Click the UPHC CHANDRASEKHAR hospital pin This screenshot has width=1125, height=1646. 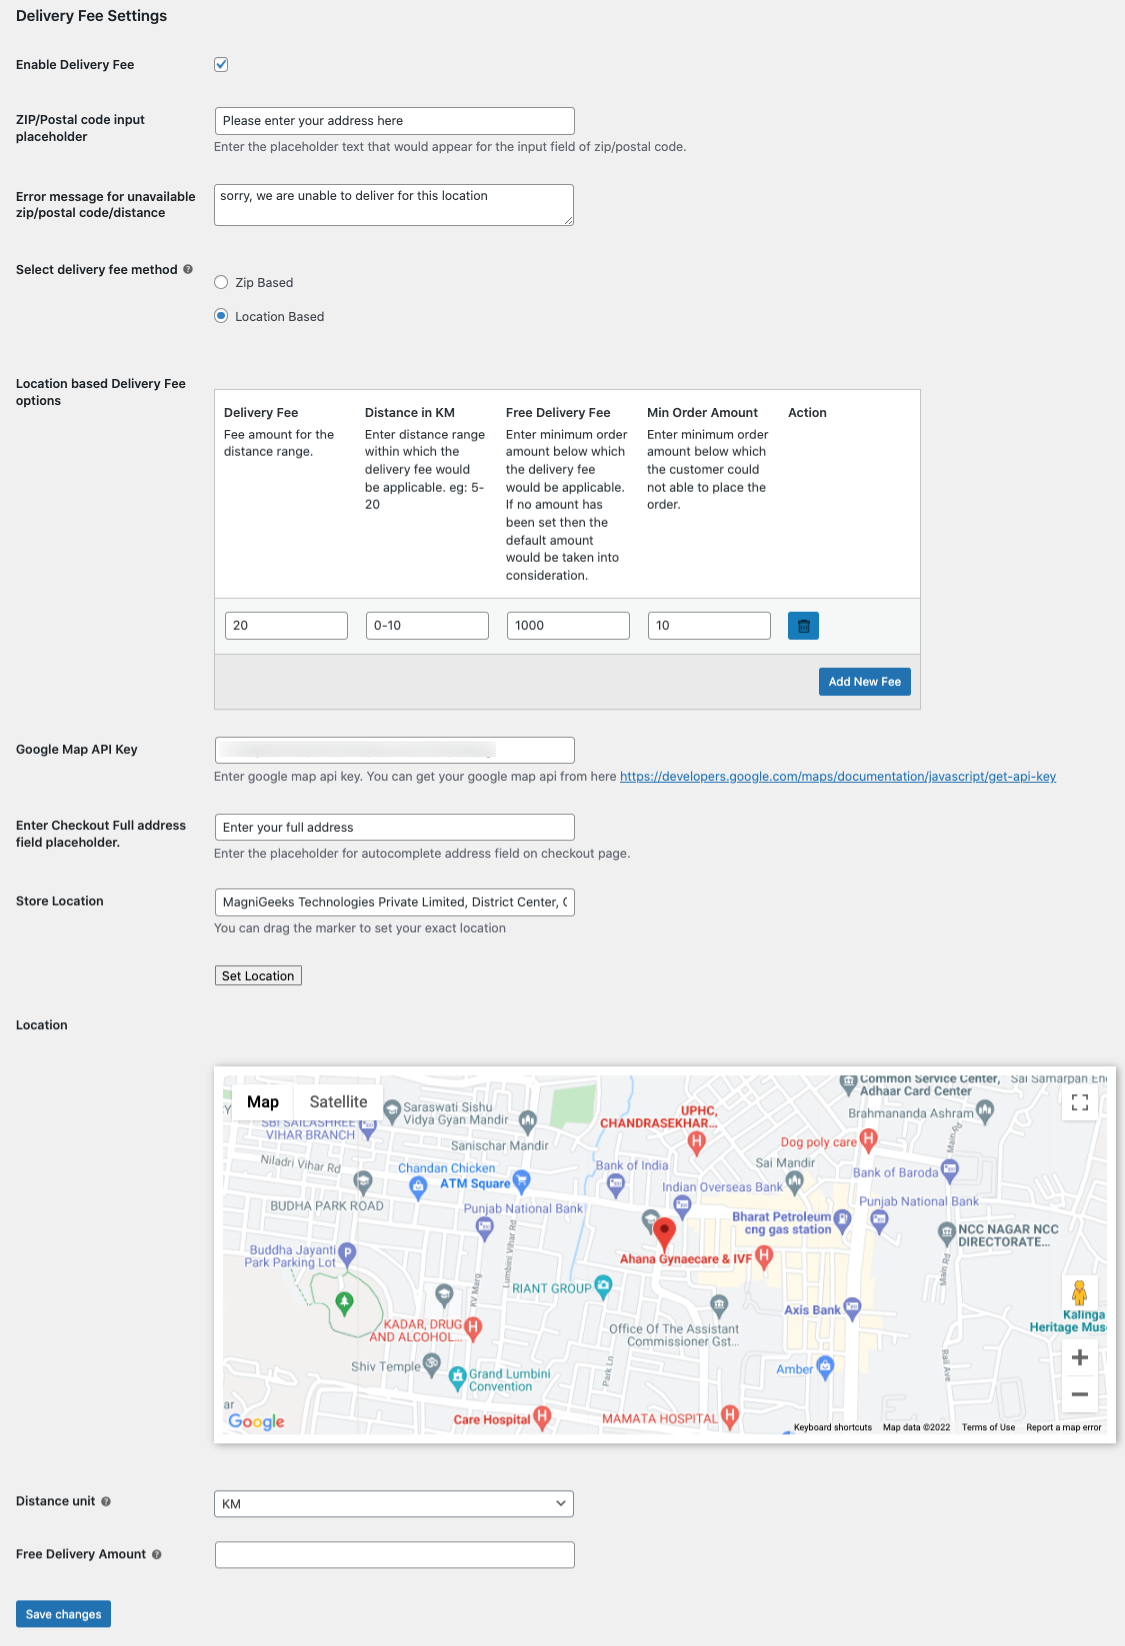(697, 1144)
